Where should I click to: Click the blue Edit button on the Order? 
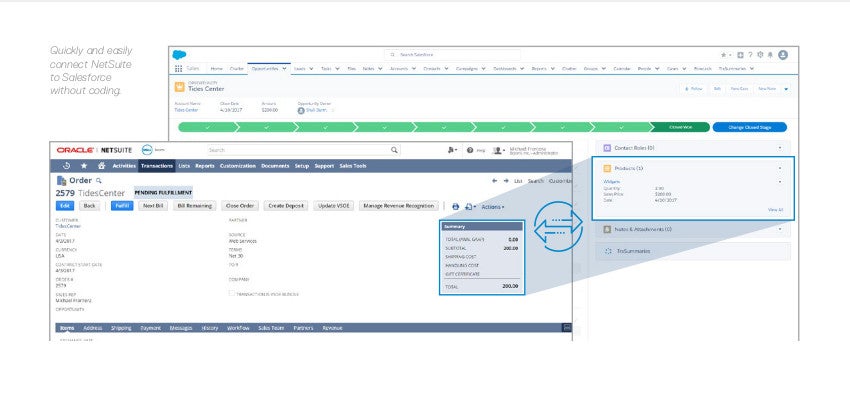click(65, 206)
